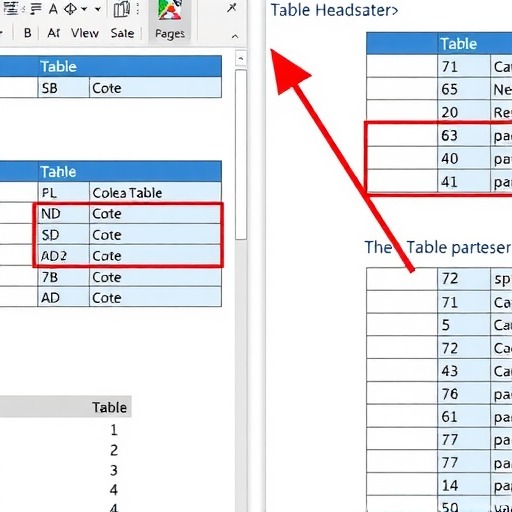The height and width of the screenshot is (512, 512).
Task: Click the pin ribbon icon at top right
Action: tap(232, 7)
